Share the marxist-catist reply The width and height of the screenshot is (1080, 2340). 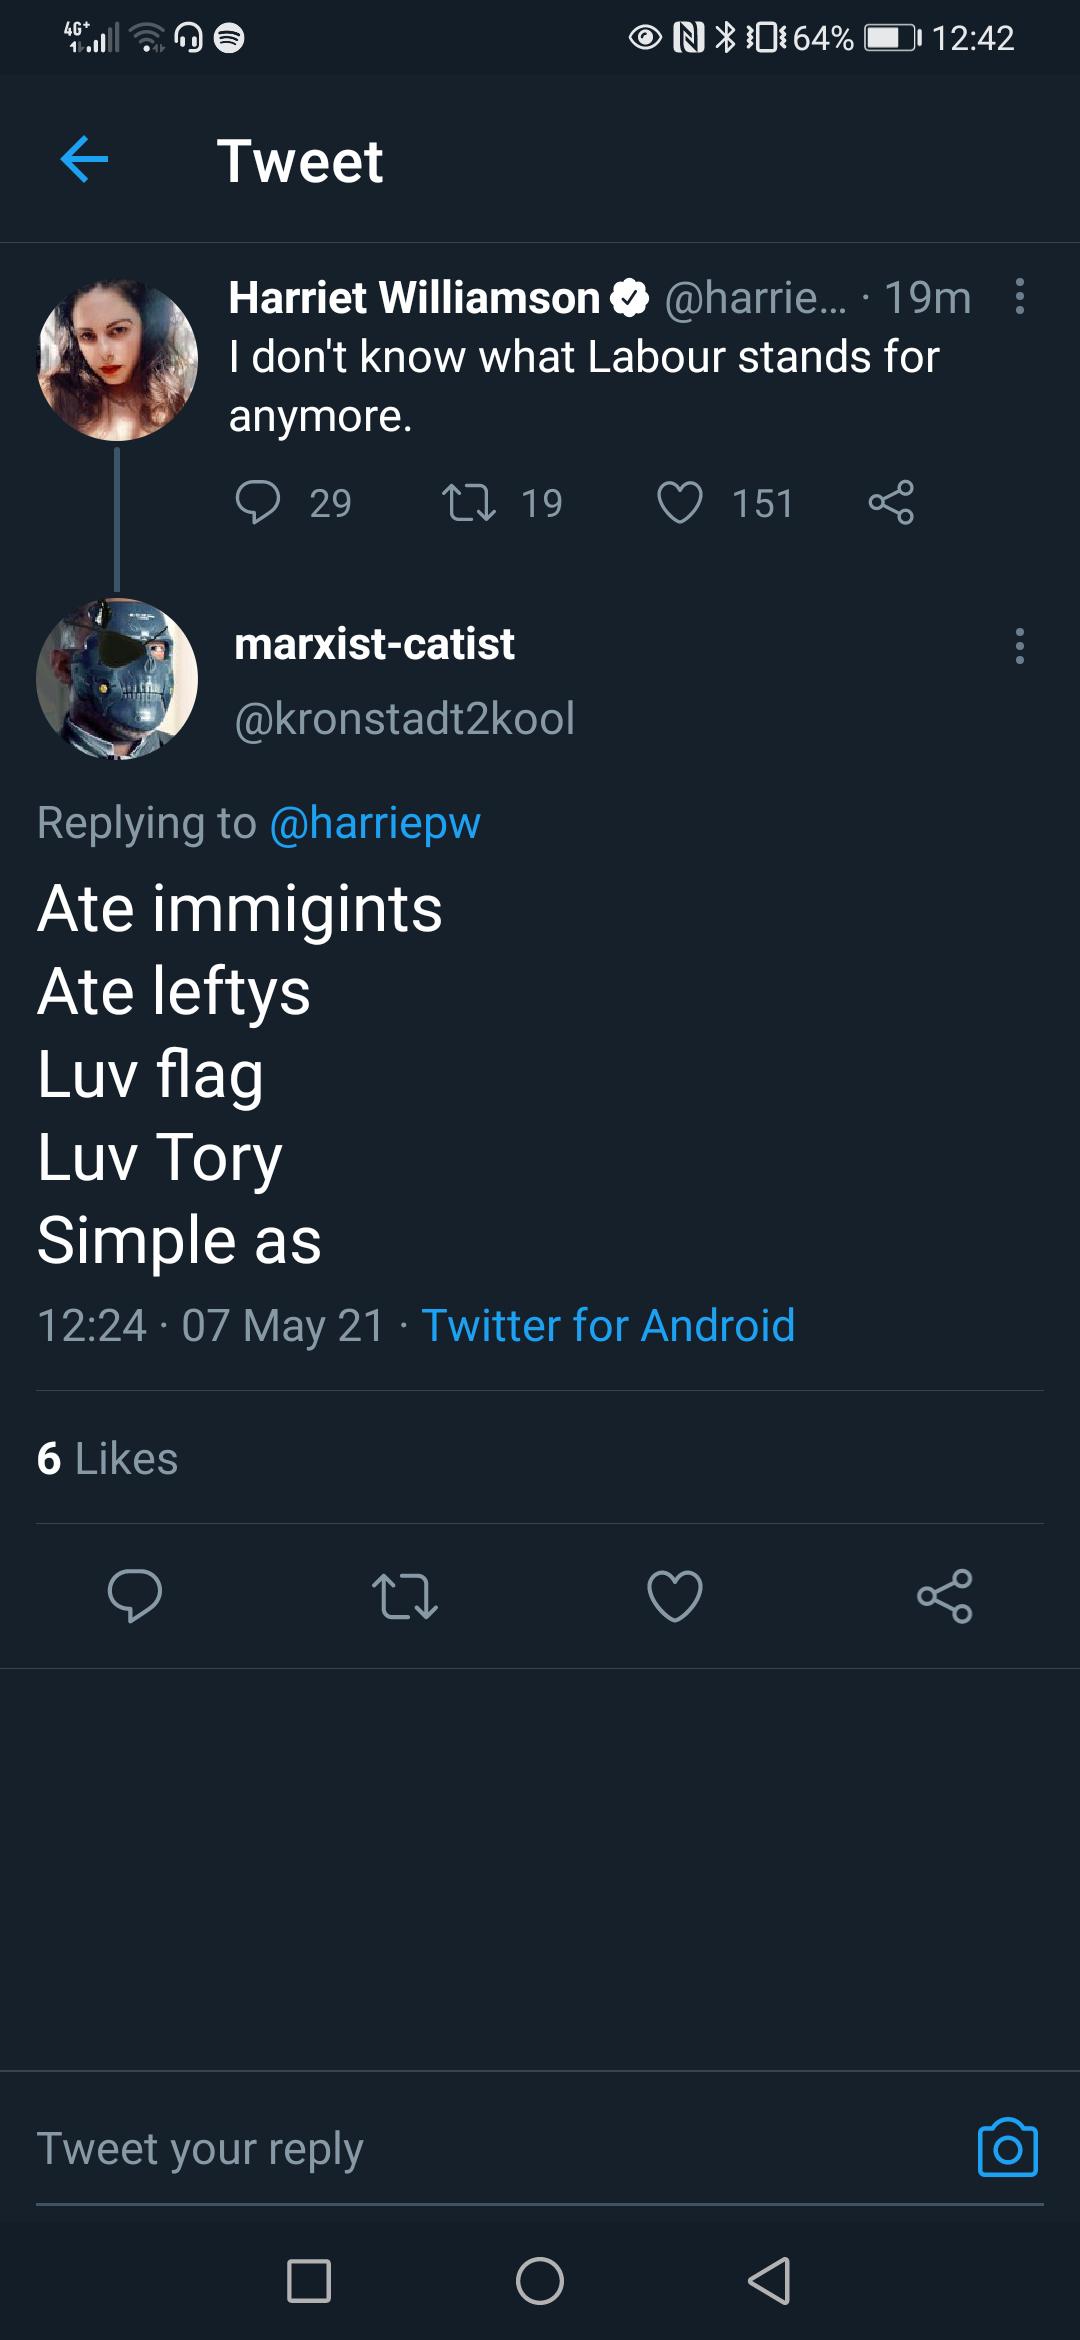(945, 1595)
